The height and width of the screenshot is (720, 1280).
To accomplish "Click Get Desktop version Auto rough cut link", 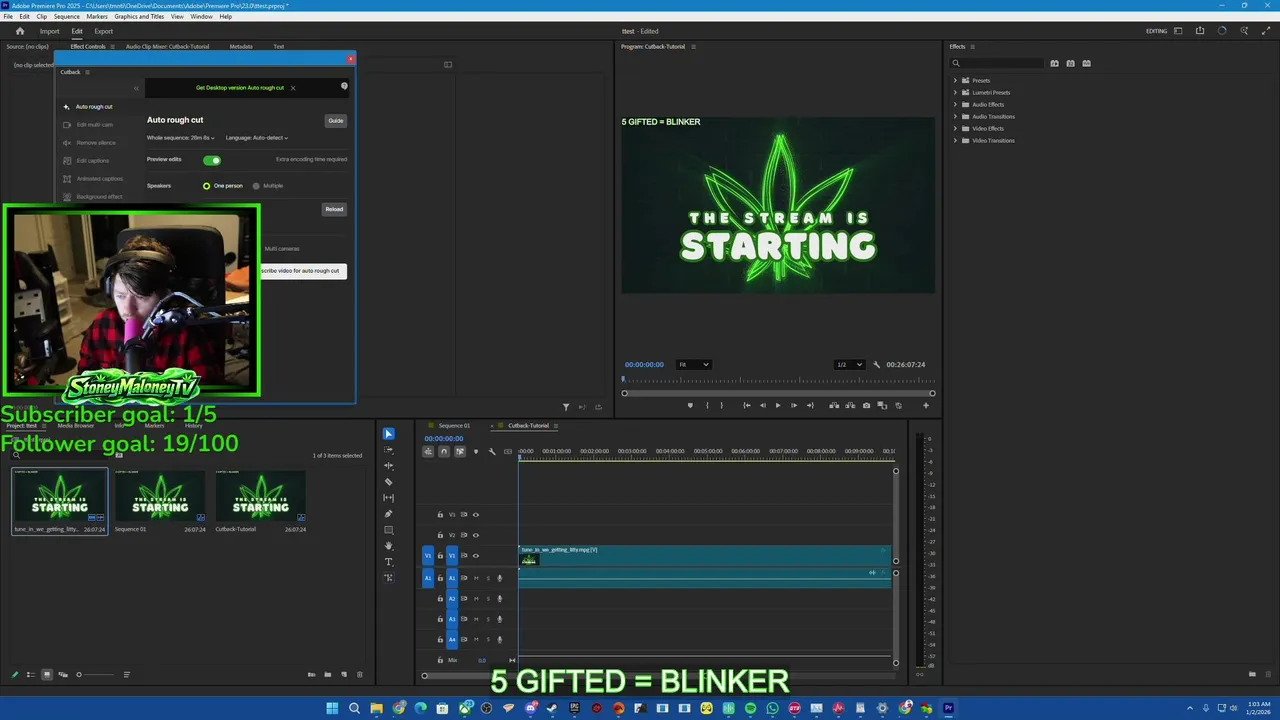I will (240, 88).
